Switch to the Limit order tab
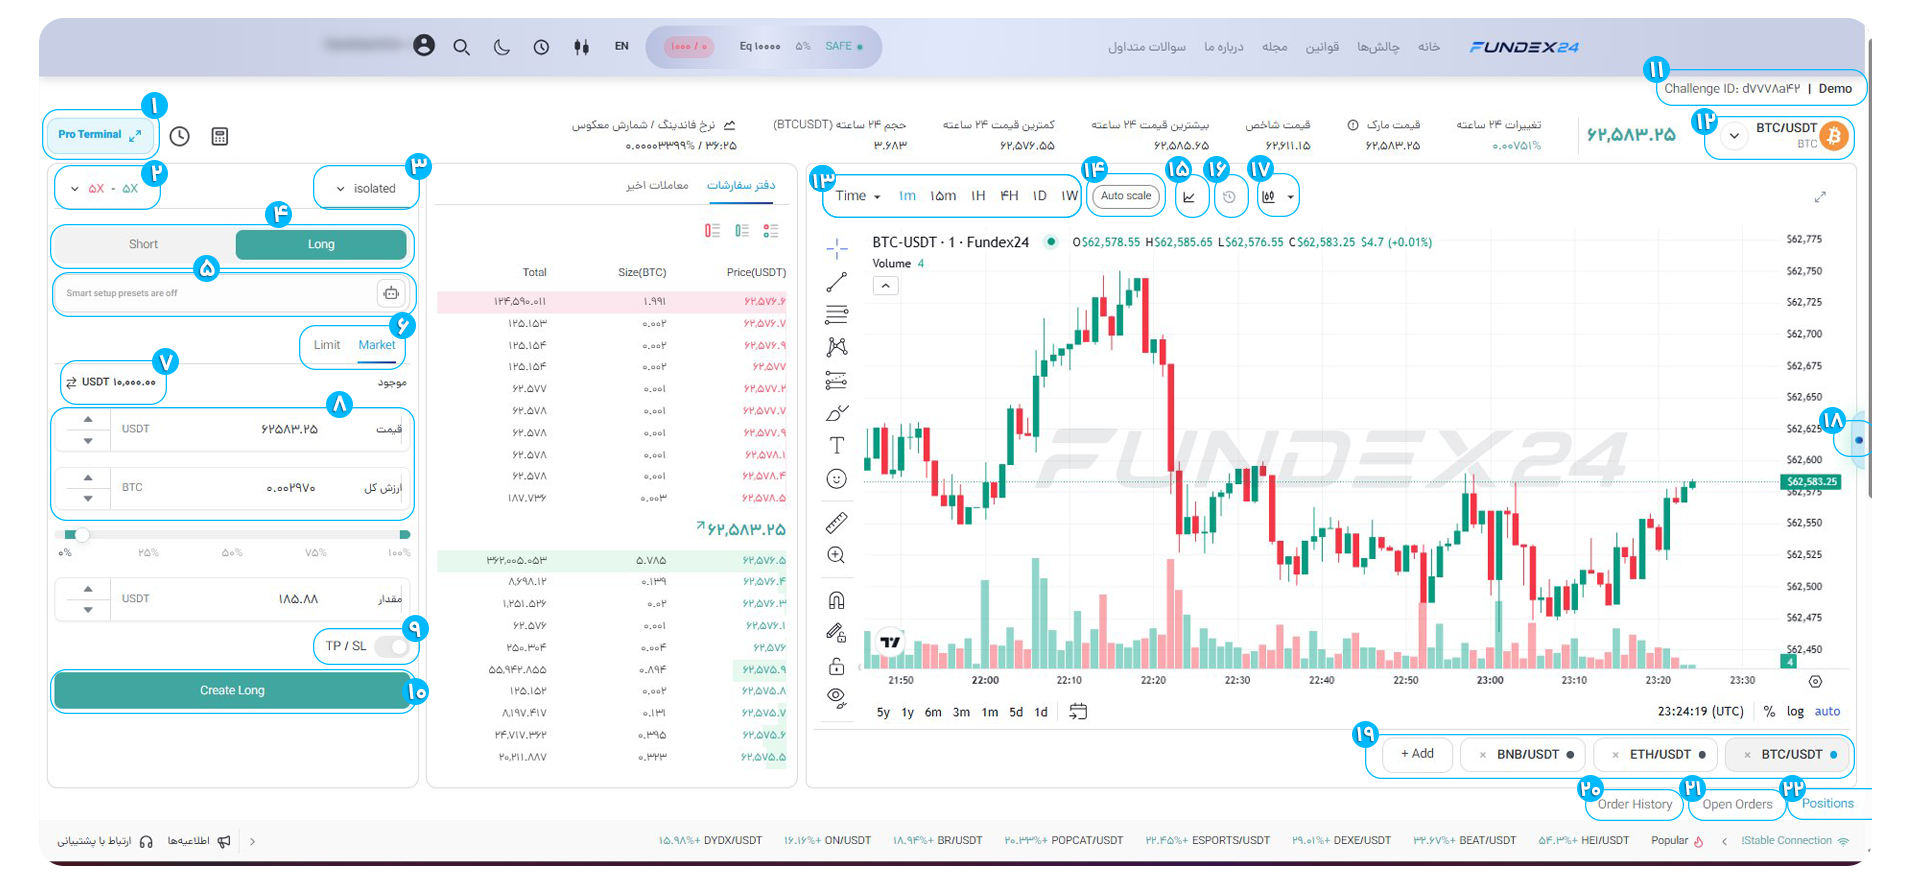1914x884 pixels. pos(327,345)
